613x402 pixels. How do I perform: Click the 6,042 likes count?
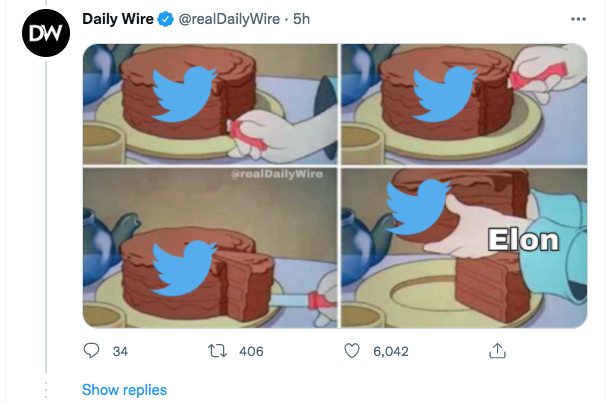point(391,351)
